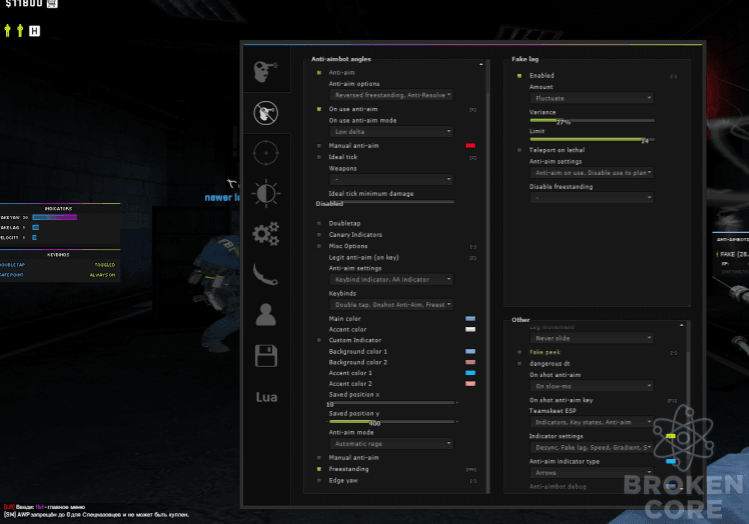
Task: Toggle the On use anti-aim checkbox
Action: coord(319,109)
